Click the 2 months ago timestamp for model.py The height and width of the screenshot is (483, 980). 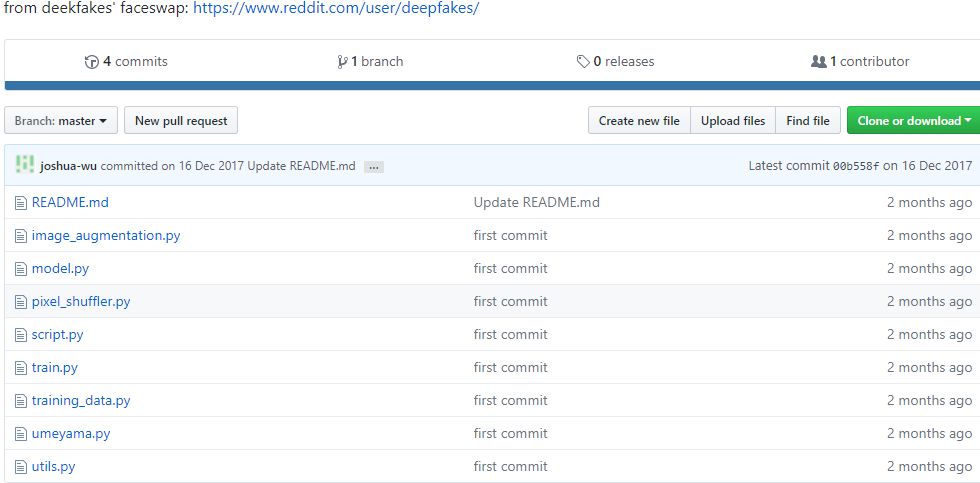[x=930, y=269]
